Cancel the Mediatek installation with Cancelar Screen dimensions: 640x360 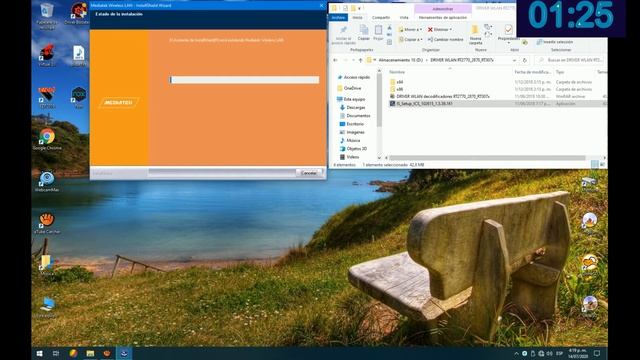[x=309, y=173]
